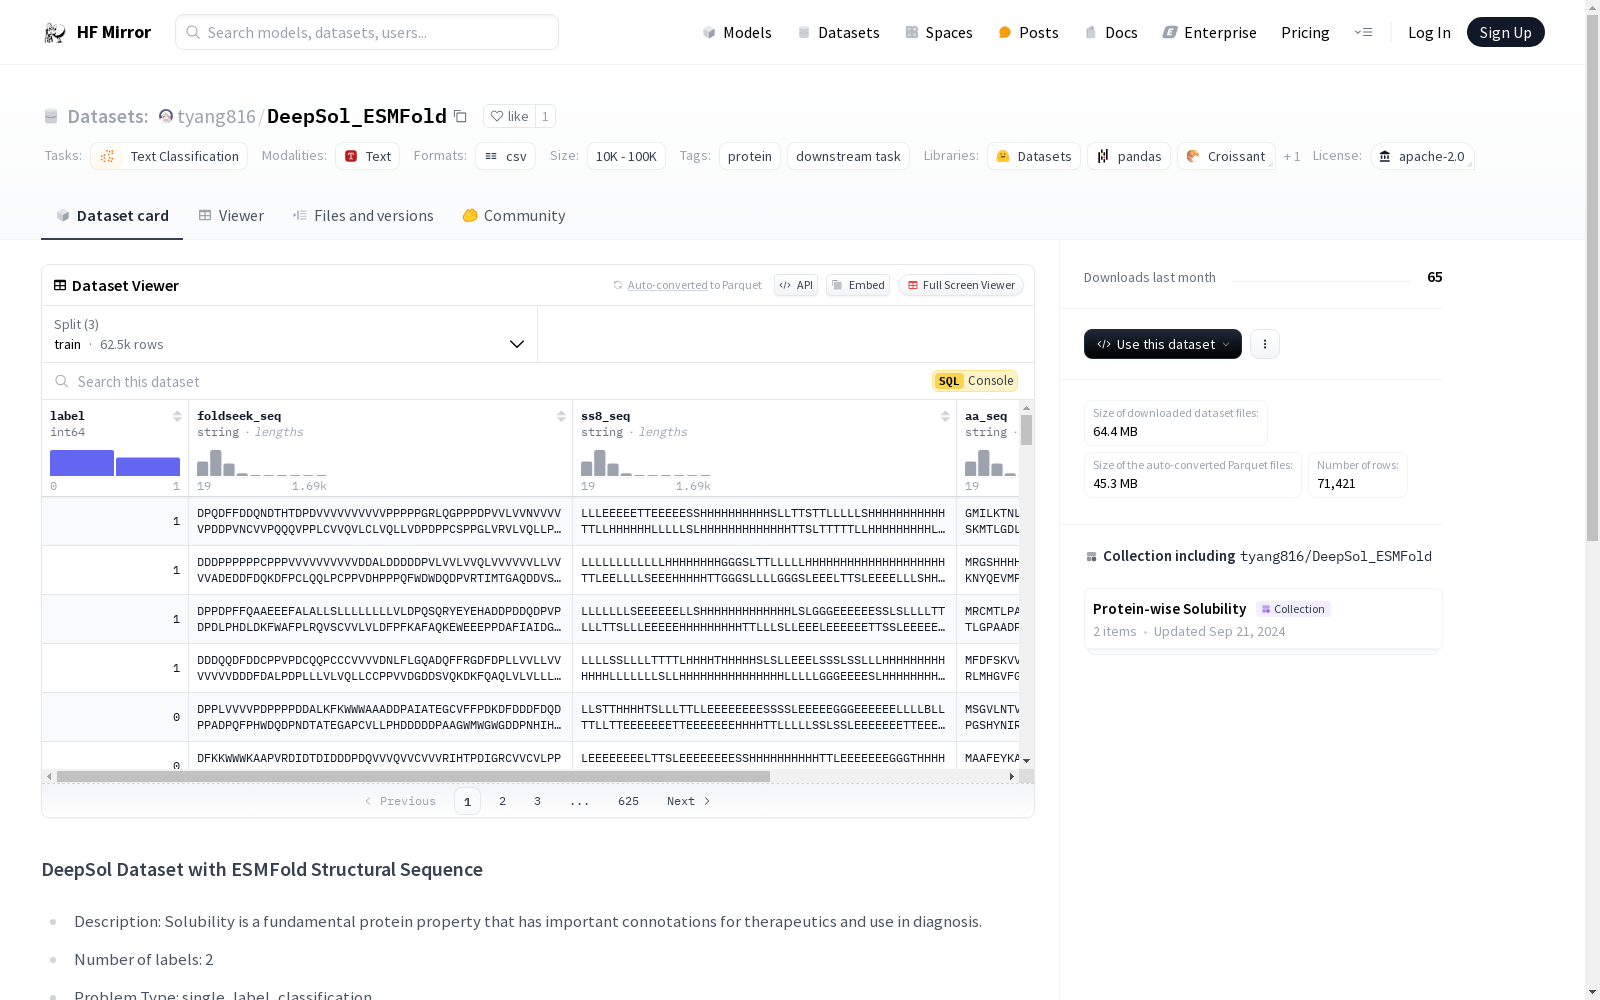Open the API button in viewer
This screenshot has width=1600, height=1000.
(x=796, y=285)
